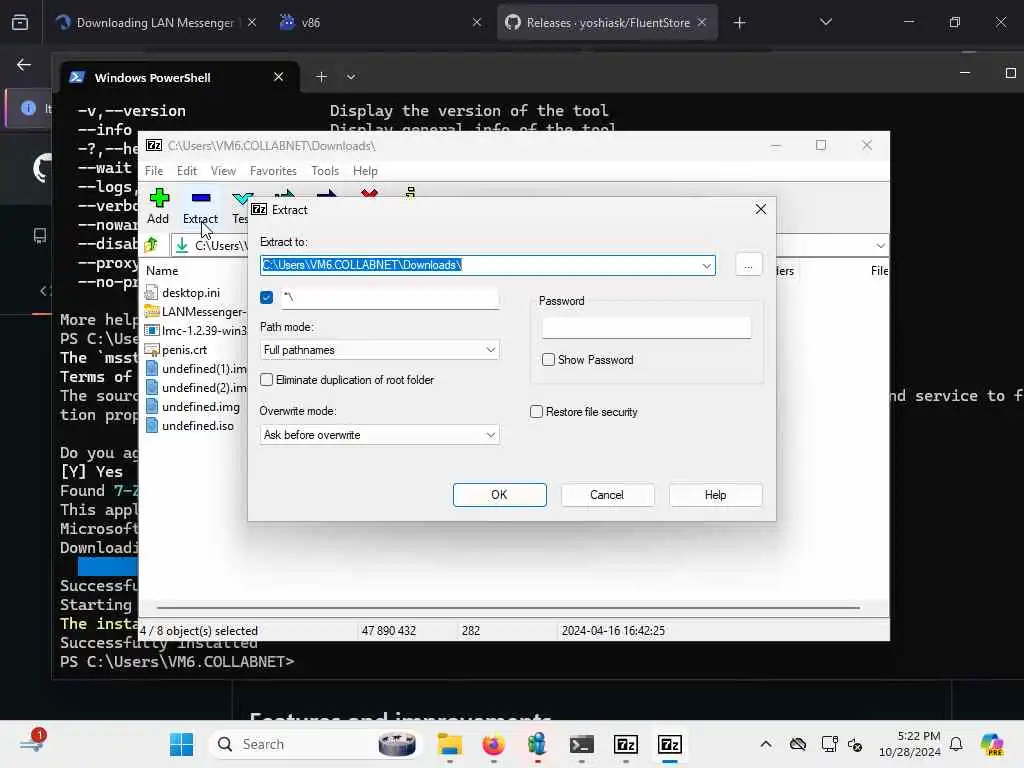Show hidden system tray icons
The height and width of the screenshot is (768, 1024).
pos(766,744)
